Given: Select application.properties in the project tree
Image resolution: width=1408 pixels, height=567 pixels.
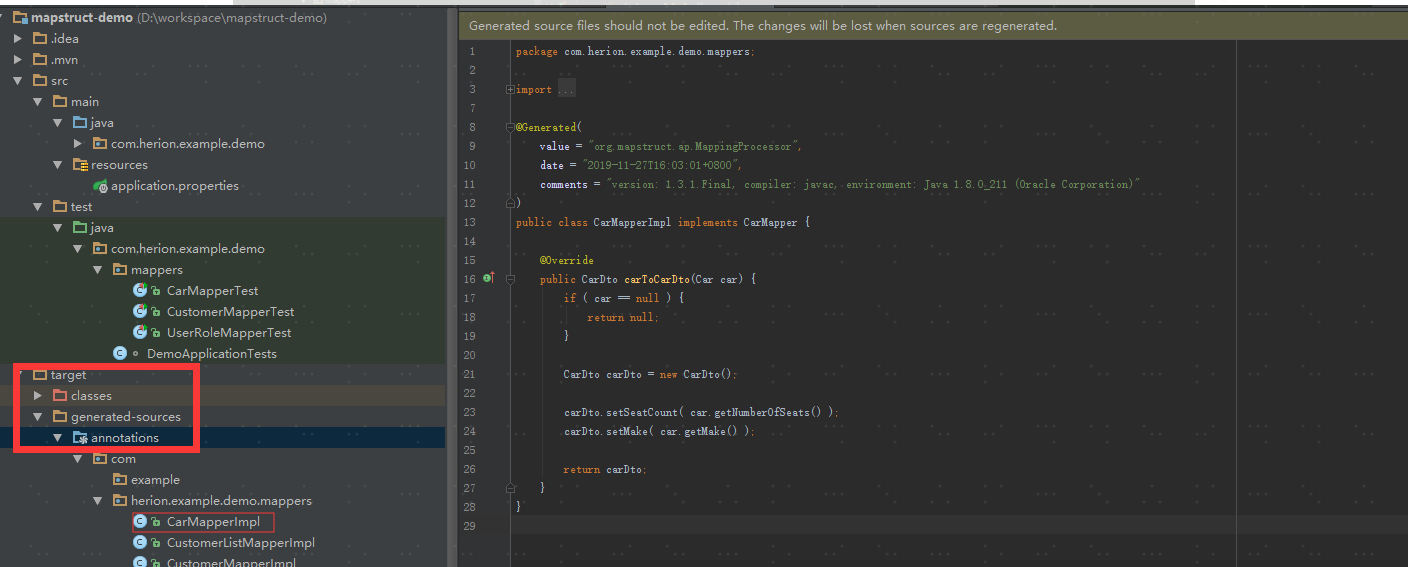Looking at the screenshot, I should coord(175,186).
